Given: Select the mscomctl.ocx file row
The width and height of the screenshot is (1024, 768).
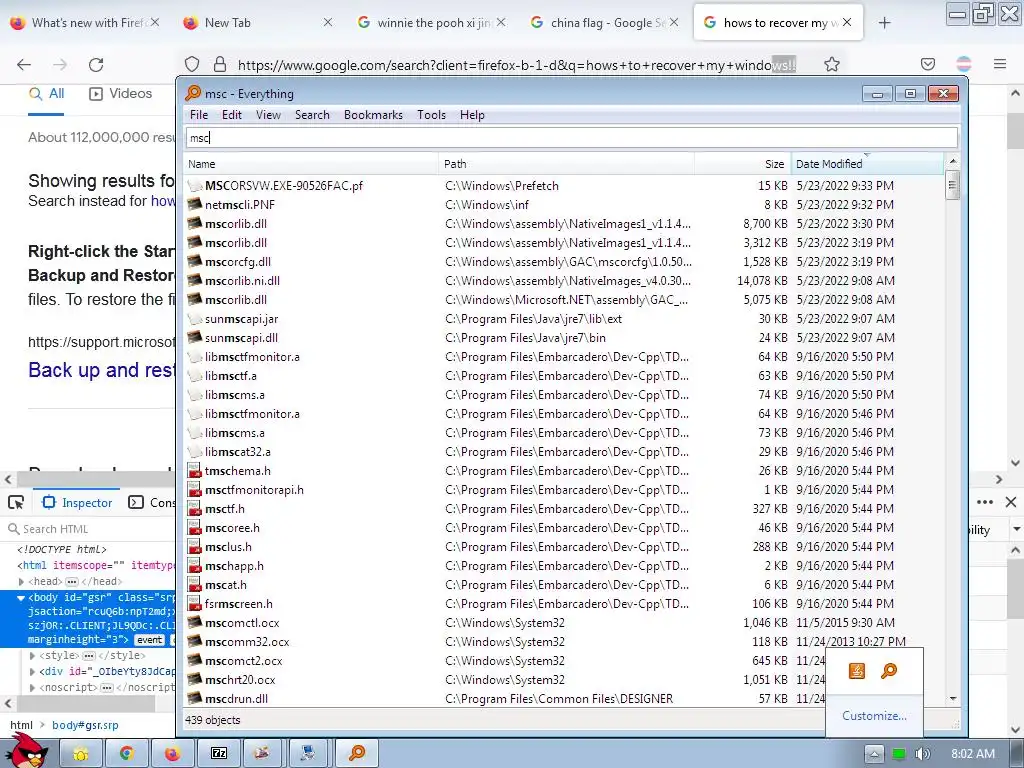Looking at the screenshot, I should point(565,623).
